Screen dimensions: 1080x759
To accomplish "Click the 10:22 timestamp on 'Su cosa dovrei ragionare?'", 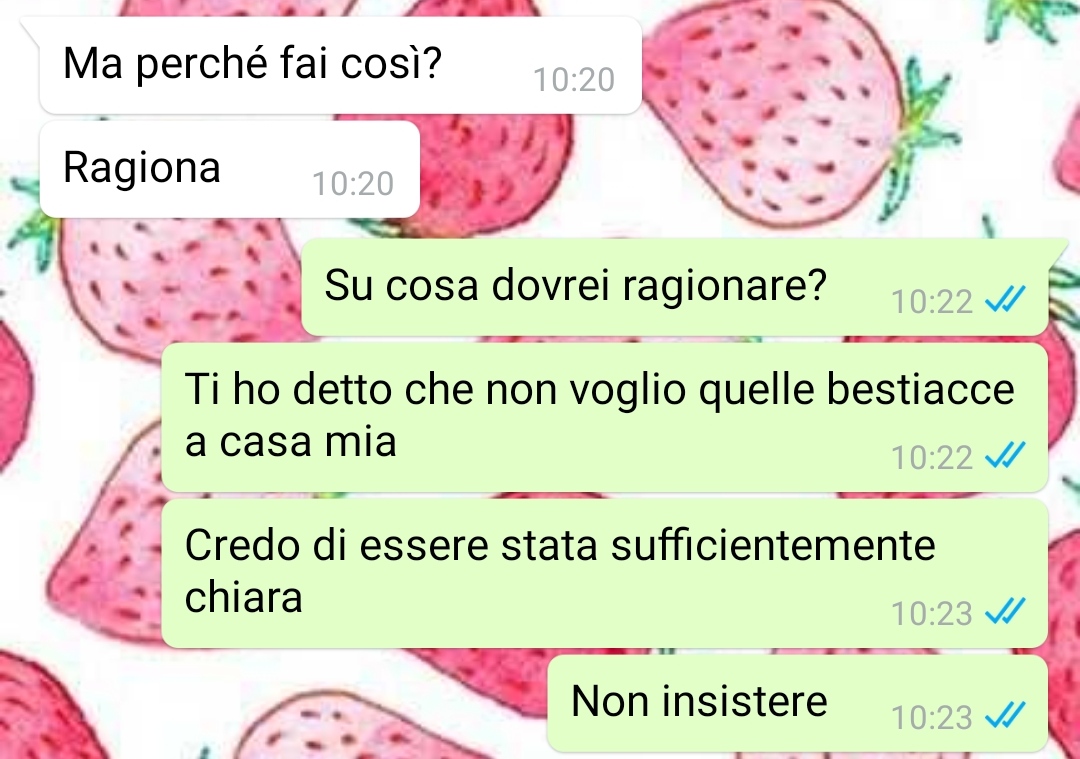I will pyautogui.click(x=931, y=302).
